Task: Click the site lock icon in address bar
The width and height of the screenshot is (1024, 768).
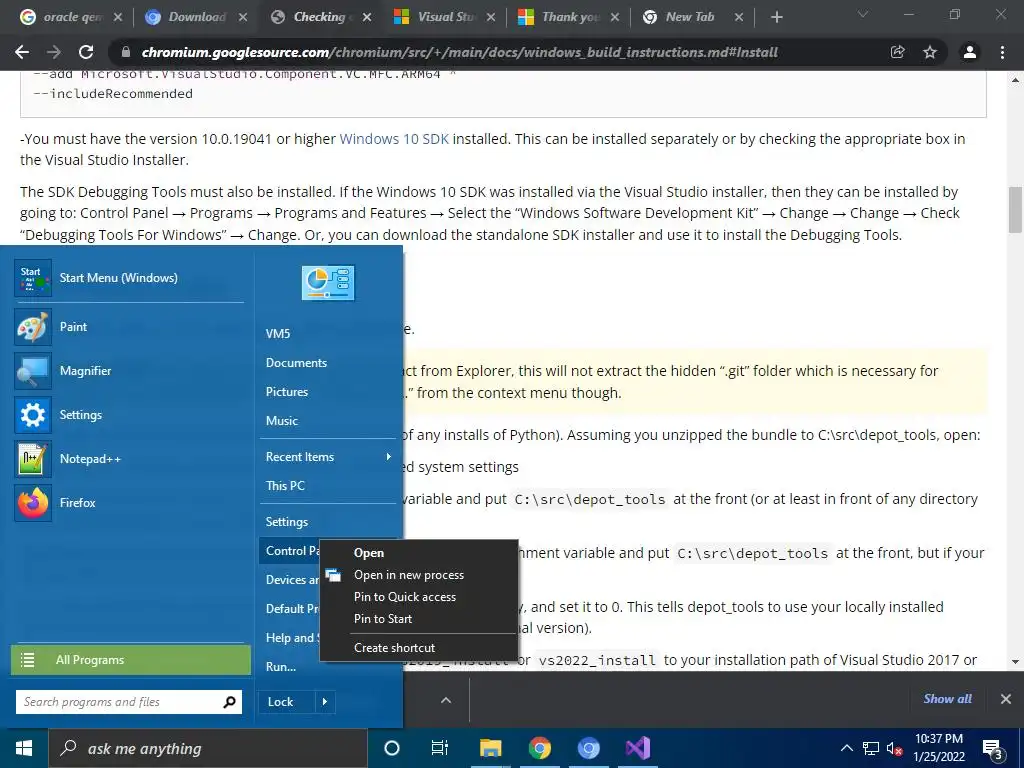Action: click(126, 52)
